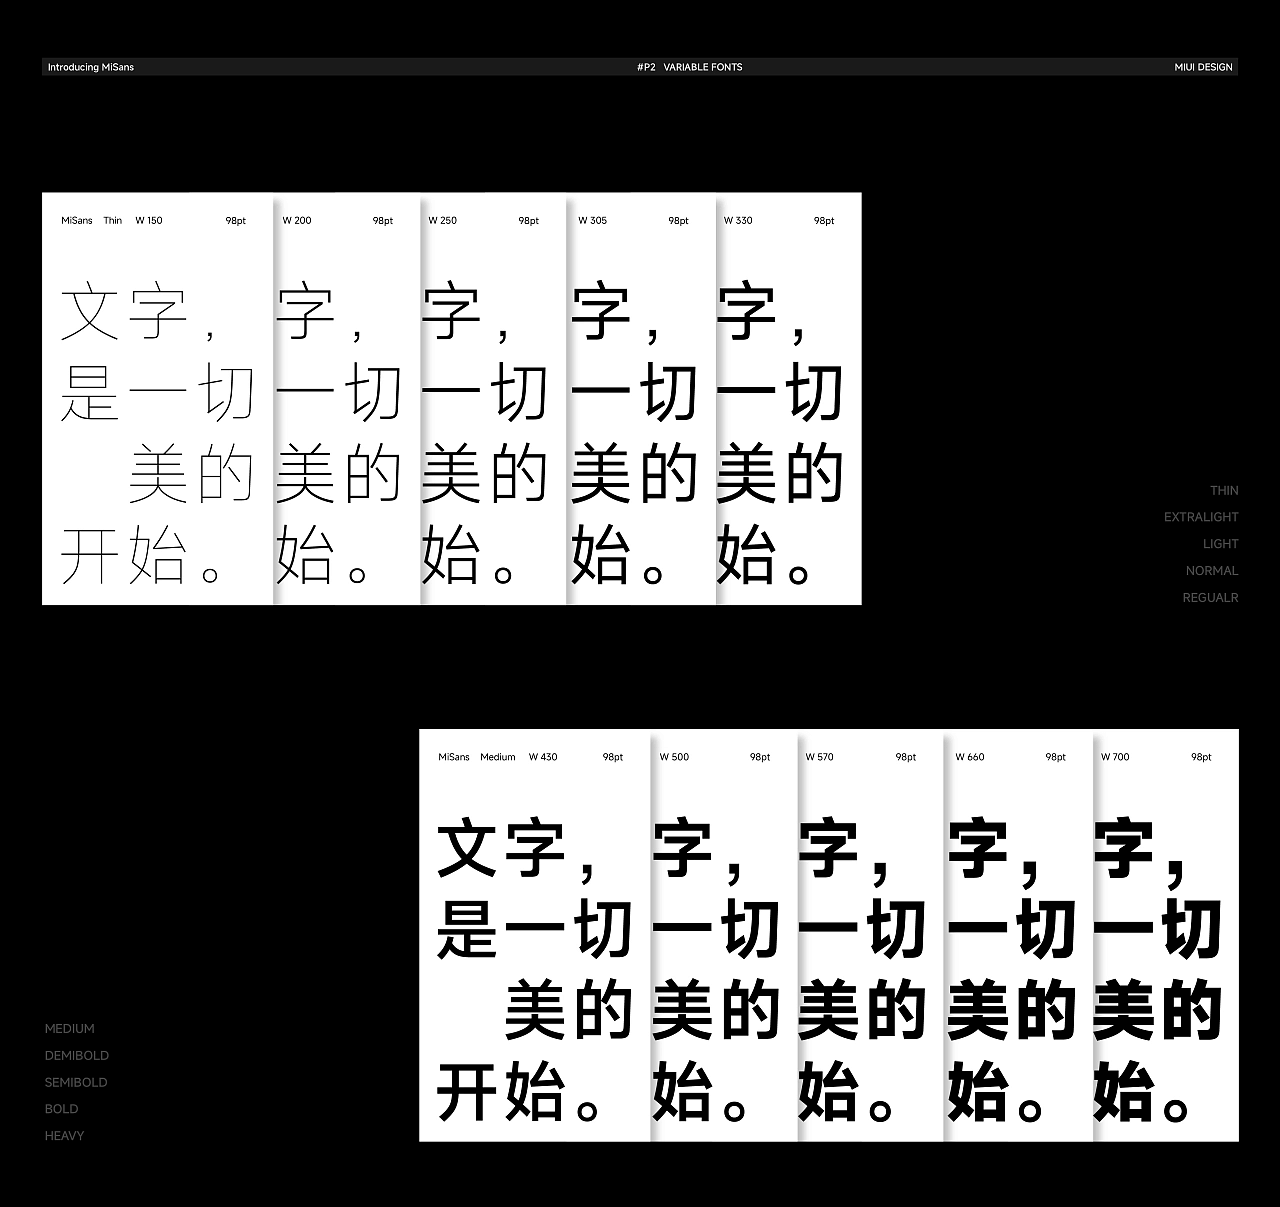Click 'REGUALR' in the weight list
Screen dimensions: 1280x1207
pos(1211,598)
